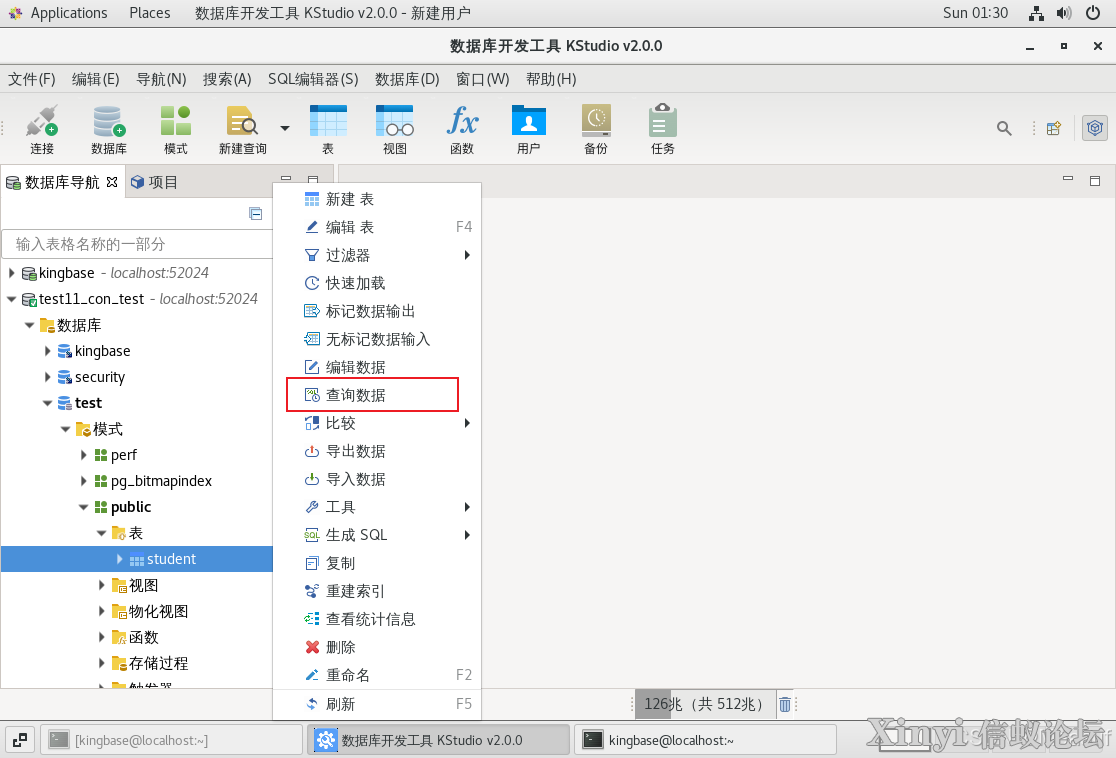
Task: Choose 复制 from context menu
Action: [377, 563]
